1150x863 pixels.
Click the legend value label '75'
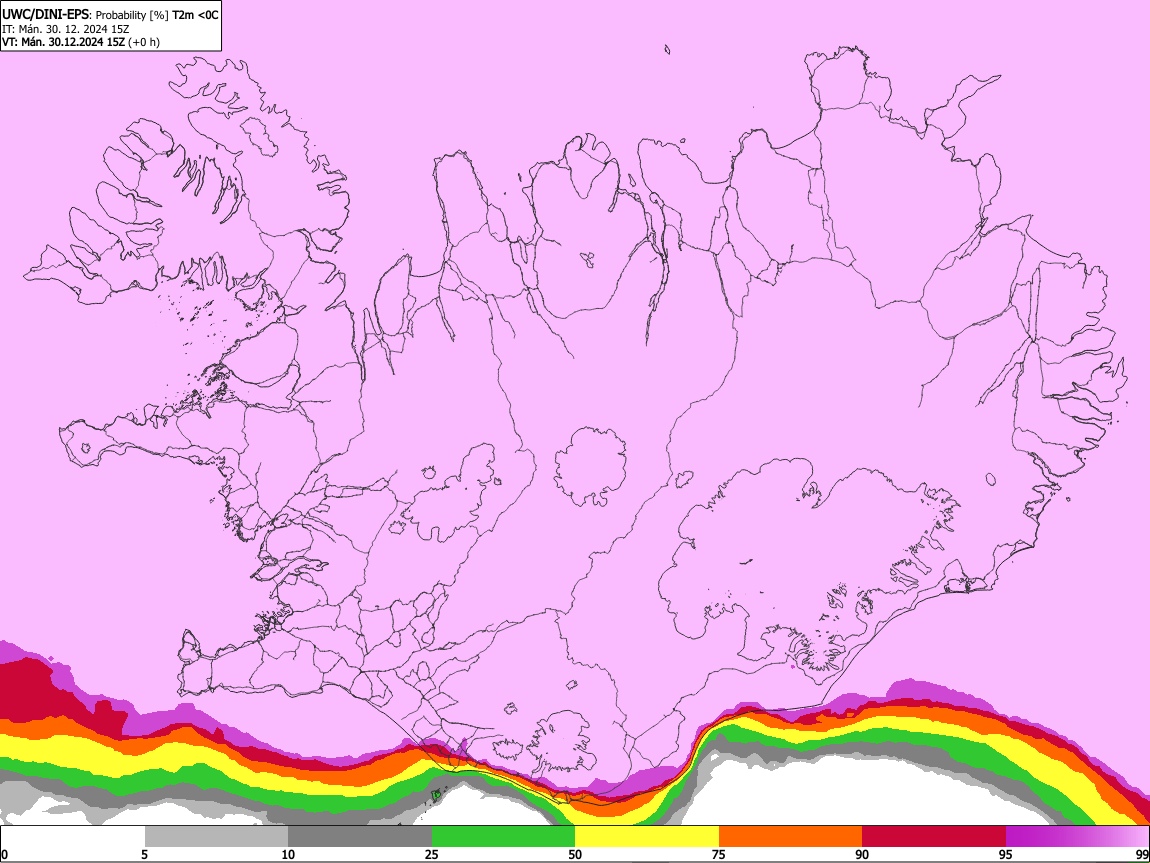719,854
